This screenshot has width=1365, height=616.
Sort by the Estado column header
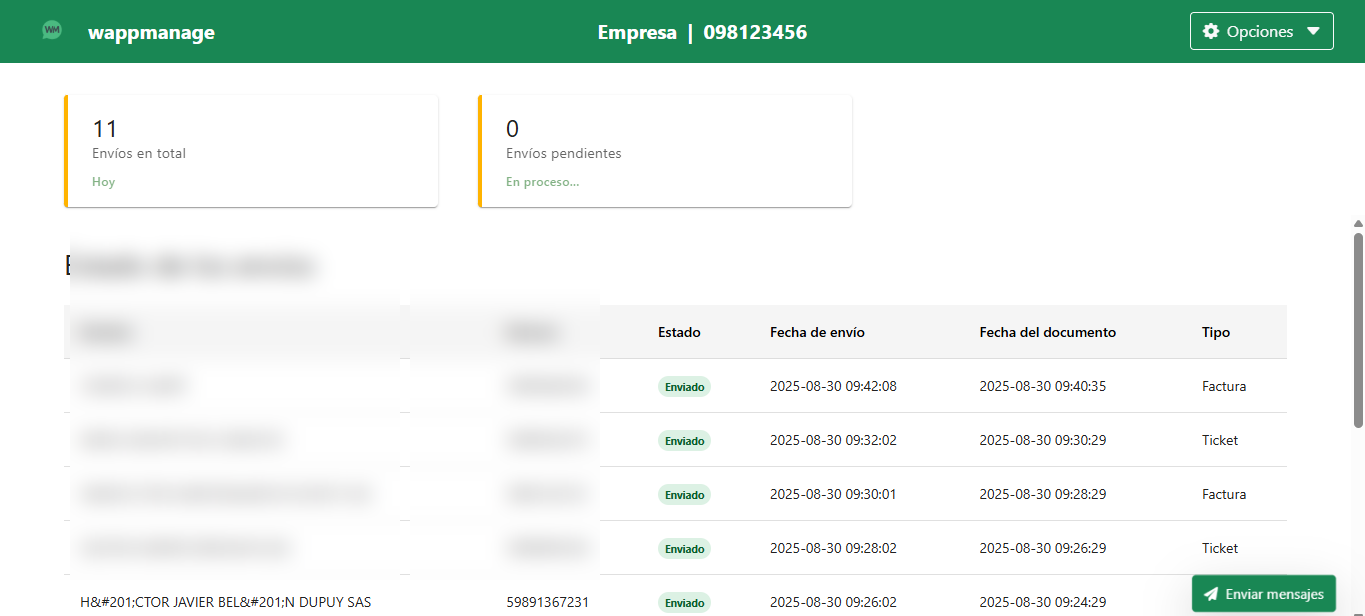(x=679, y=332)
